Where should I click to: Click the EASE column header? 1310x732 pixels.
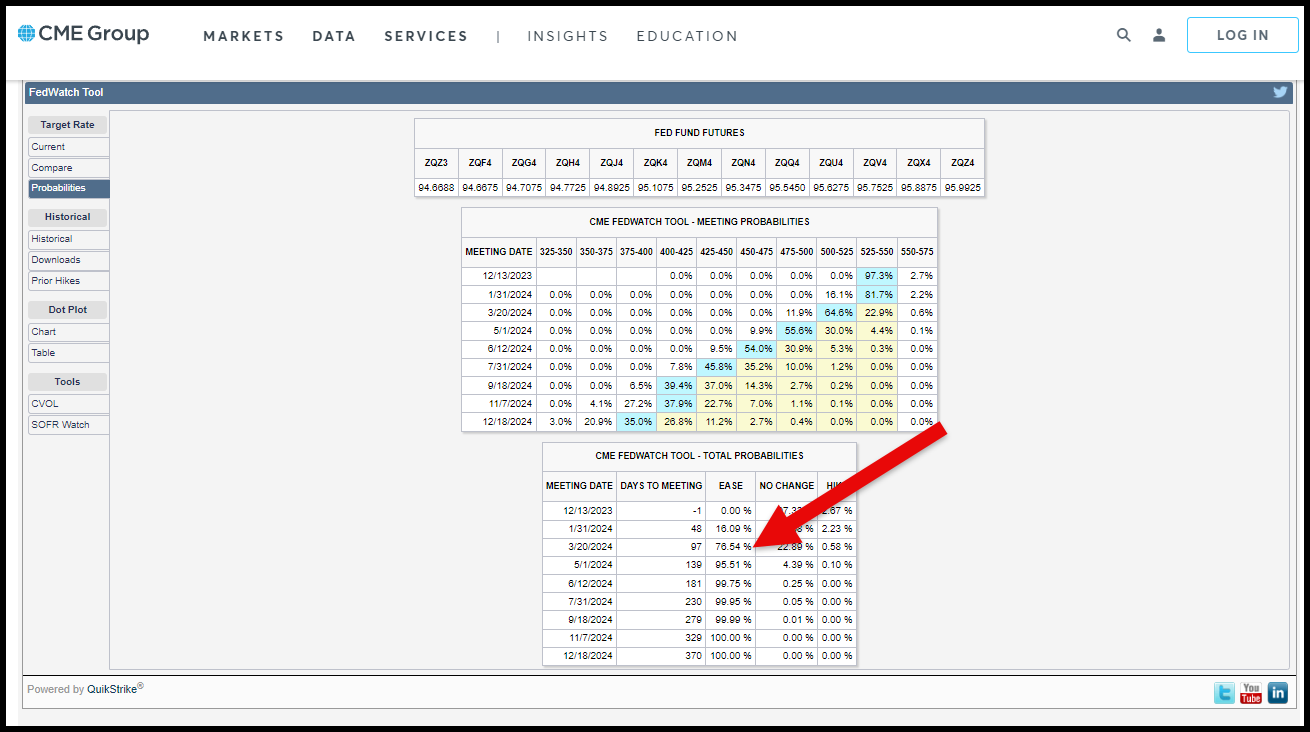point(731,486)
